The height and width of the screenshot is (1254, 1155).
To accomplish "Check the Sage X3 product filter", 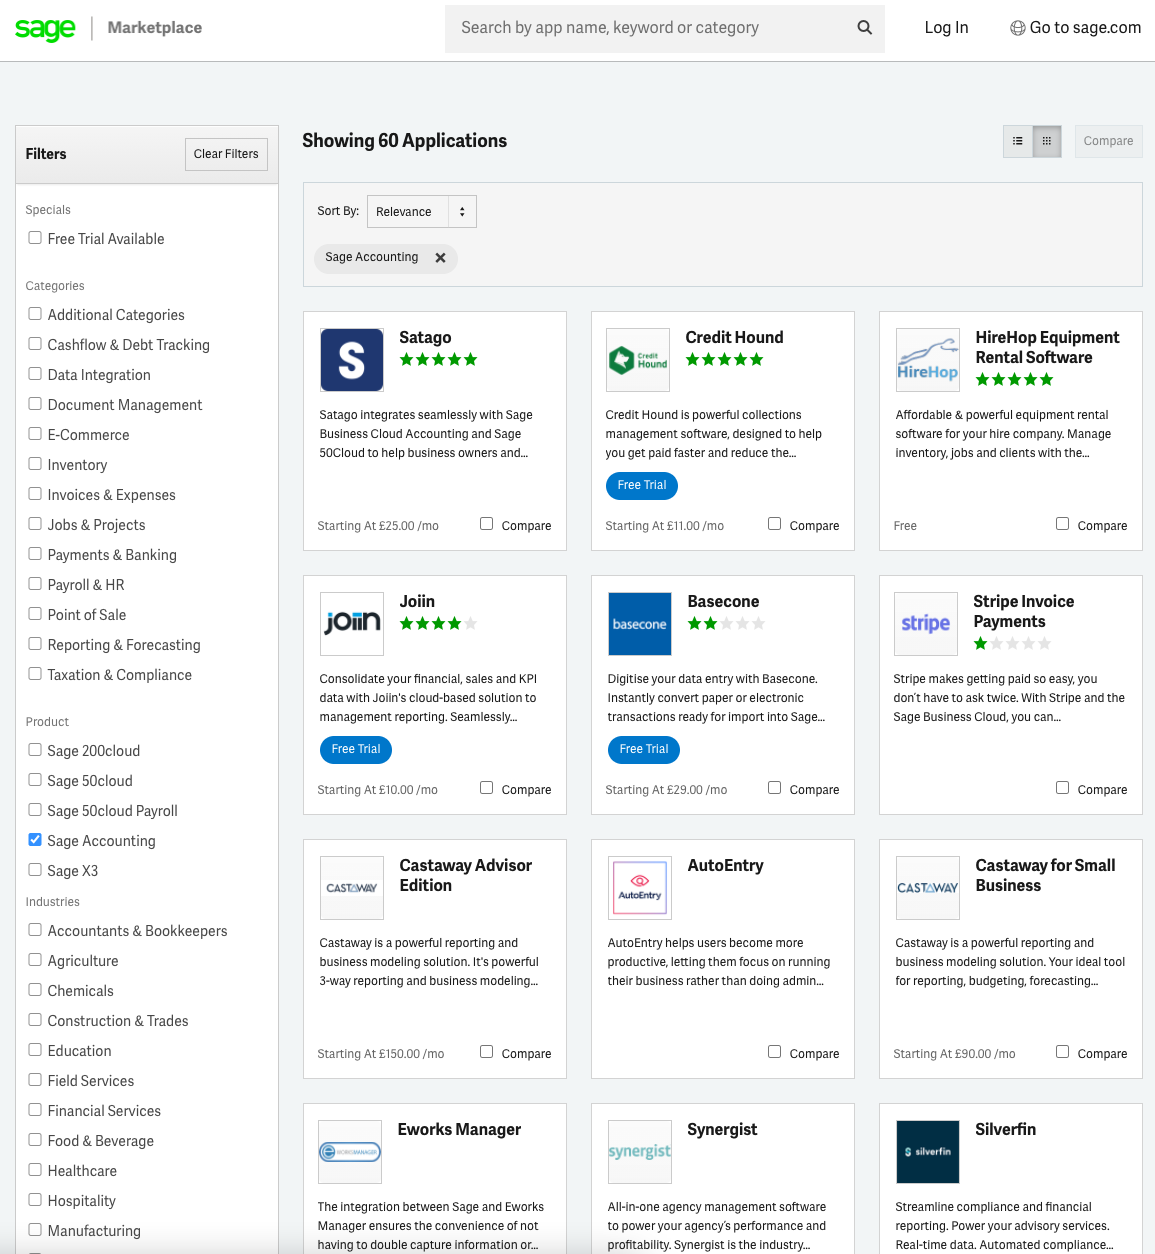I will [35, 870].
